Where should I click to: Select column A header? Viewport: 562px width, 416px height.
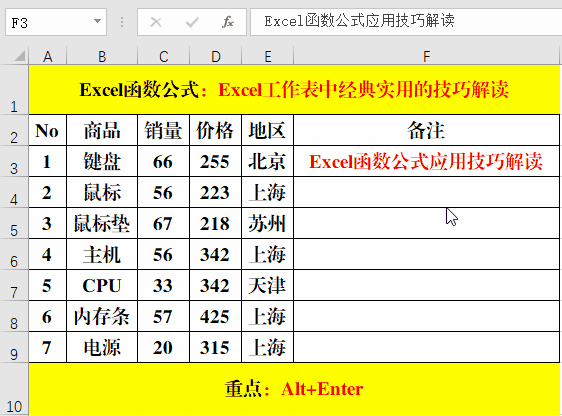pyautogui.click(x=48, y=56)
